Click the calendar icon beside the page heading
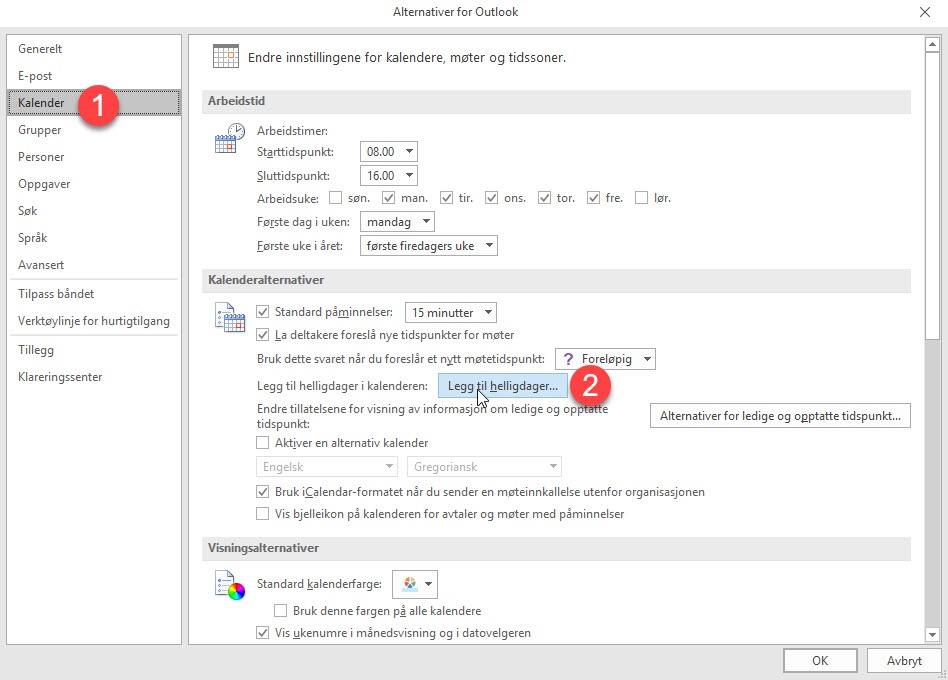Viewport: 948px width, 680px height. coord(226,56)
